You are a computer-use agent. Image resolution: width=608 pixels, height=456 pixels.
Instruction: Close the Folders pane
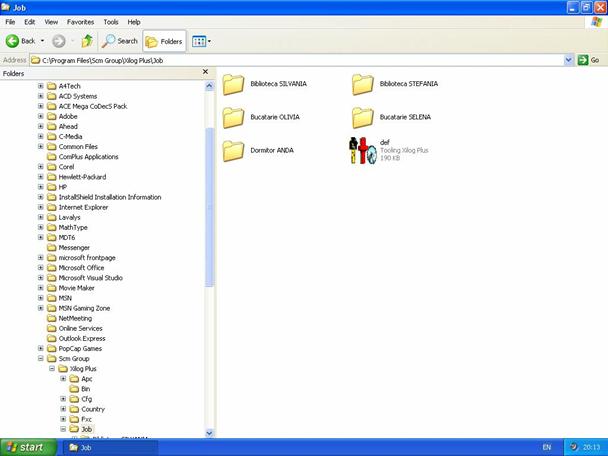[206, 72]
